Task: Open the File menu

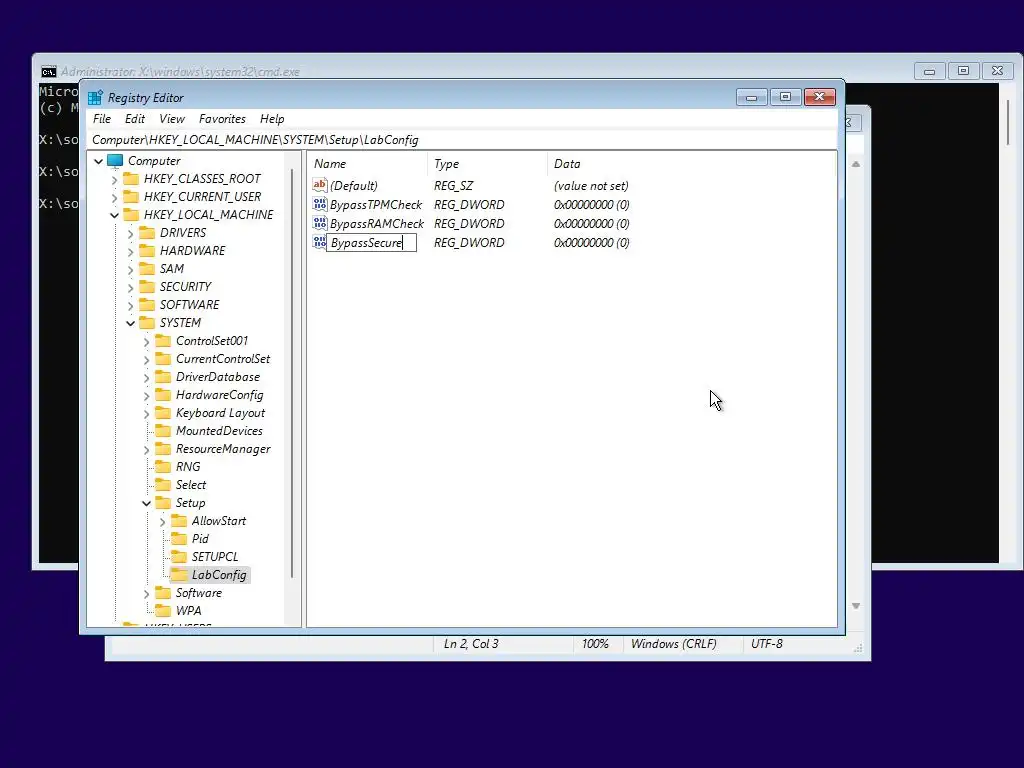Action: pos(102,119)
